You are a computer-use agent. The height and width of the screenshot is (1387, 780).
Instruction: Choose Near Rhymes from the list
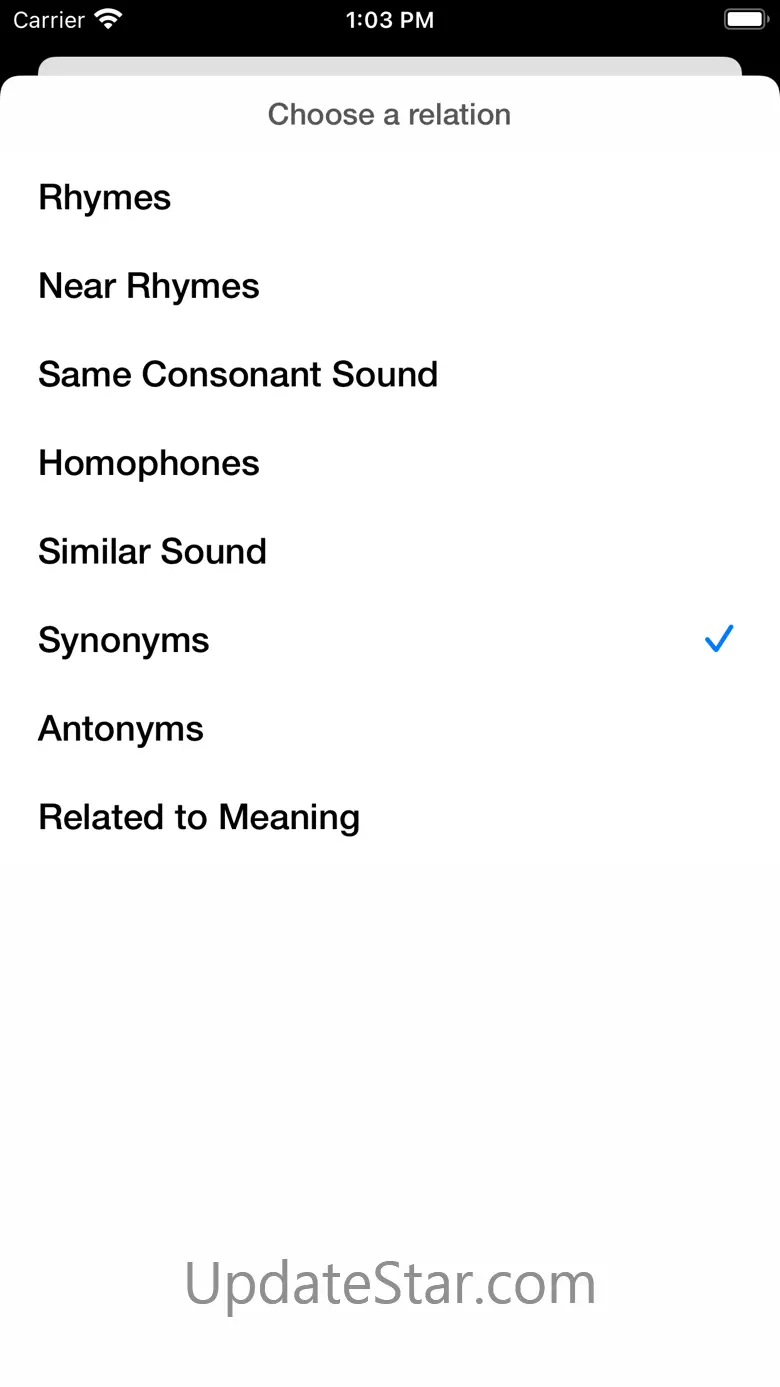click(149, 287)
